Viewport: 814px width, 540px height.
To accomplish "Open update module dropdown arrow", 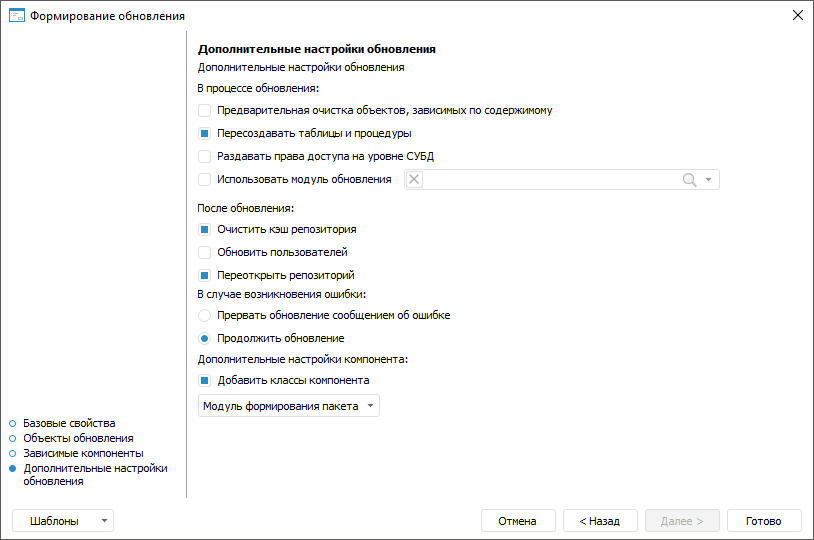I will pyautogui.click(x=708, y=180).
